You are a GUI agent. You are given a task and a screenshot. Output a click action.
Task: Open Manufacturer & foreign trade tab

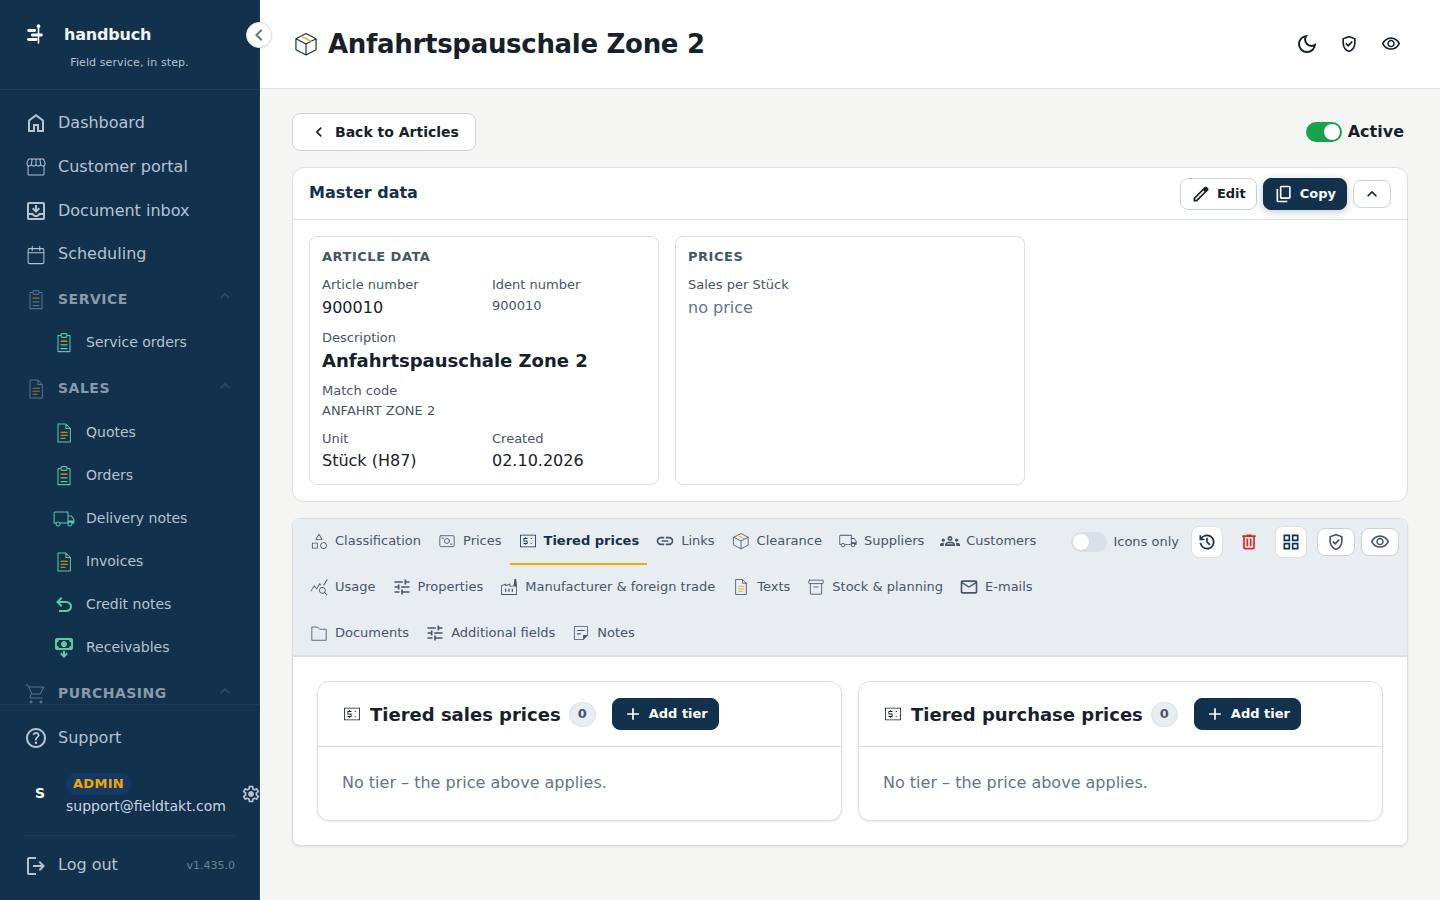(608, 587)
